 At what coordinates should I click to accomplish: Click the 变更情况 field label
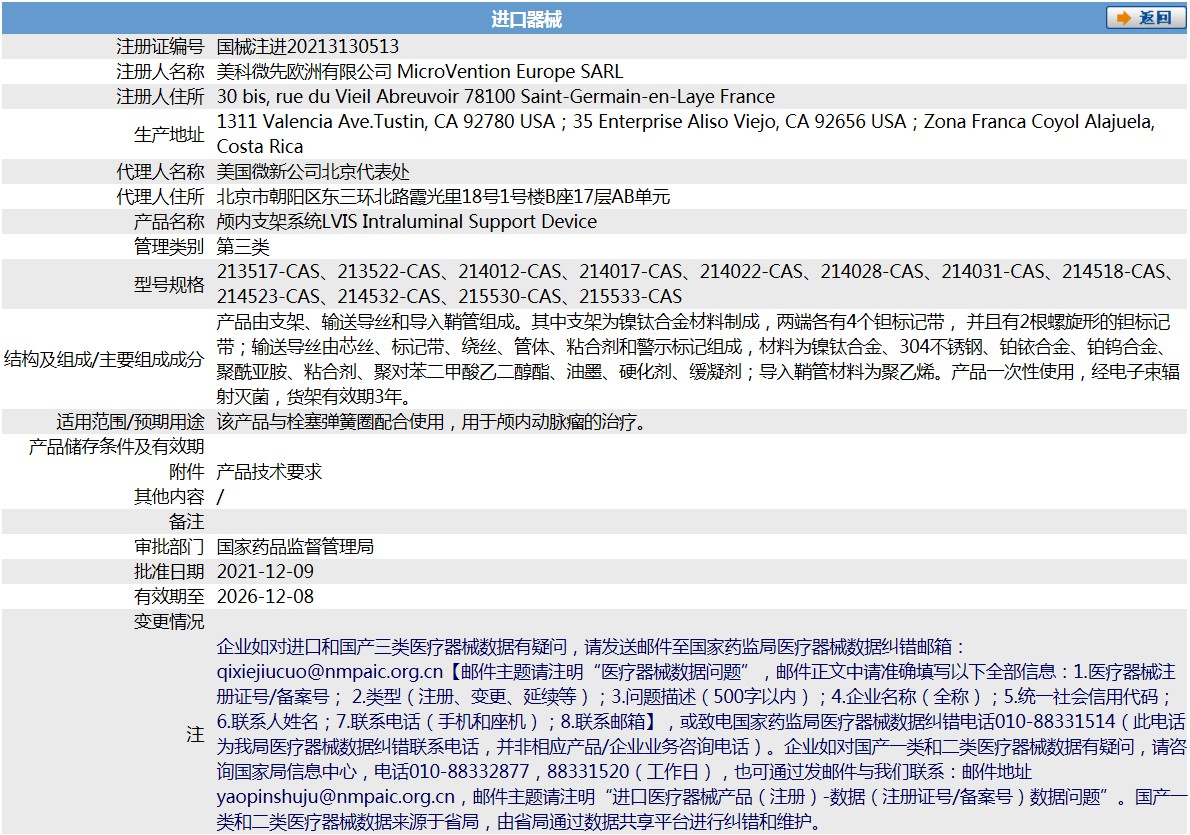(x=169, y=622)
